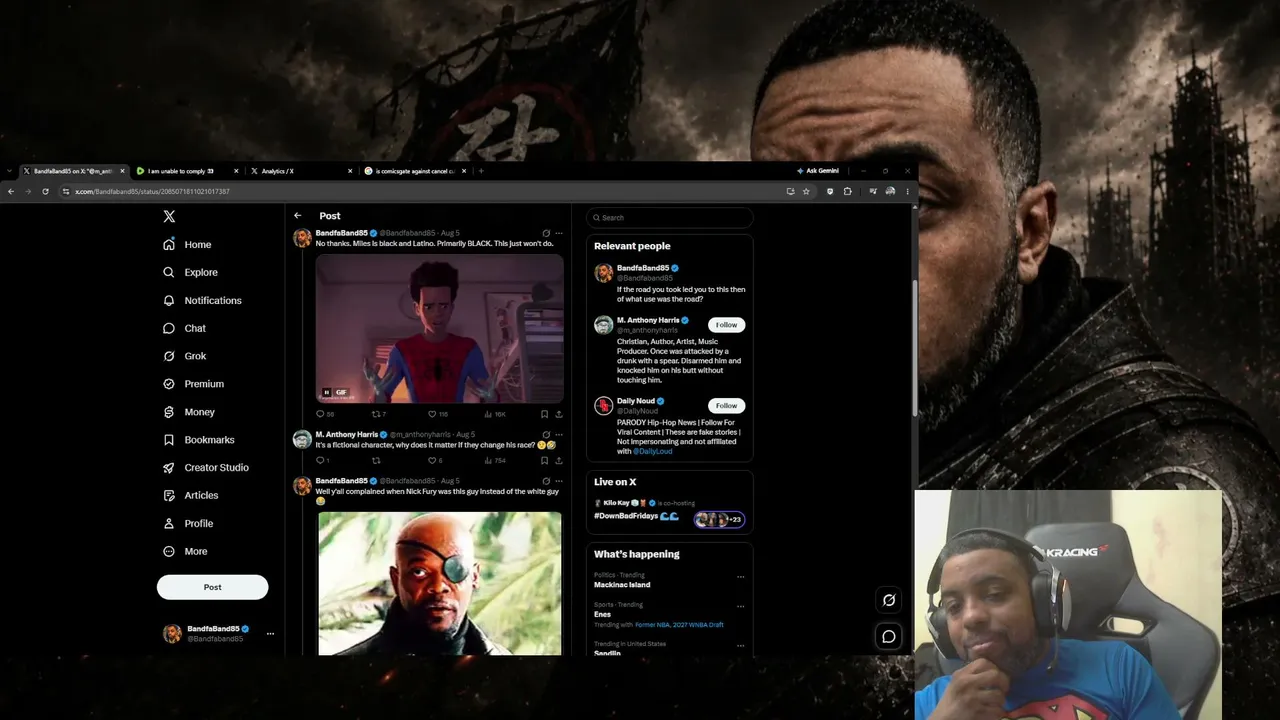
Task: Click the back arrow beside Post
Action: click(297, 215)
